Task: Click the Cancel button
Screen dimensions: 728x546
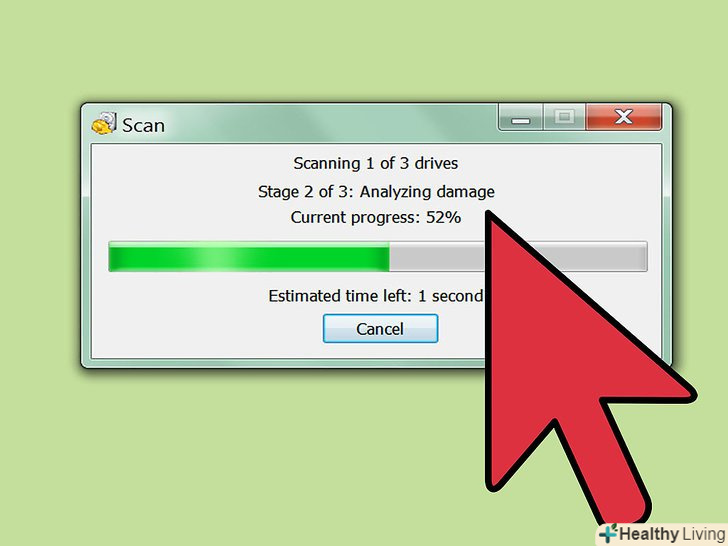Action: (380, 329)
